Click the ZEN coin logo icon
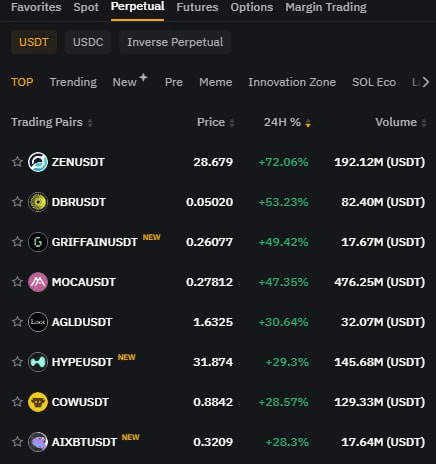436x464 pixels. (38, 162)
